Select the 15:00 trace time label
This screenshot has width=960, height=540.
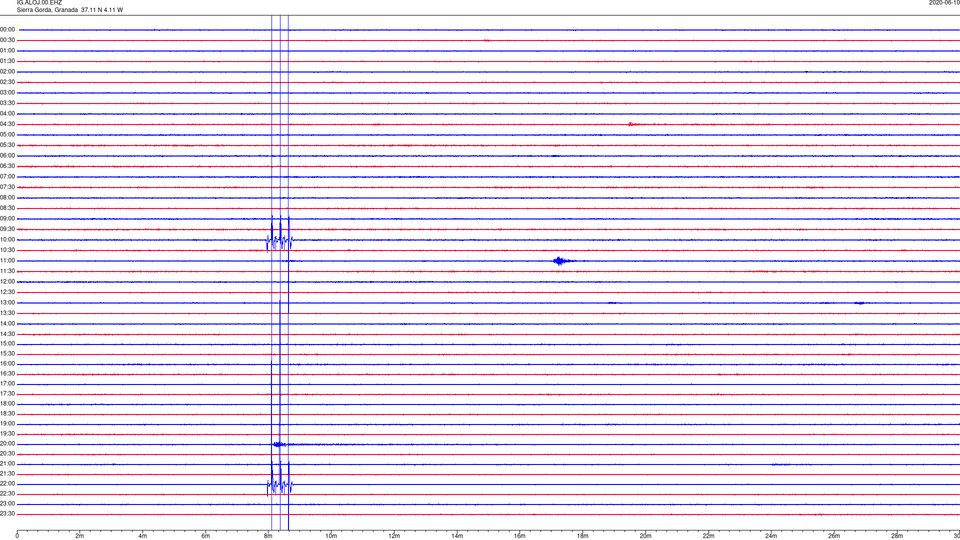[7, 344]
